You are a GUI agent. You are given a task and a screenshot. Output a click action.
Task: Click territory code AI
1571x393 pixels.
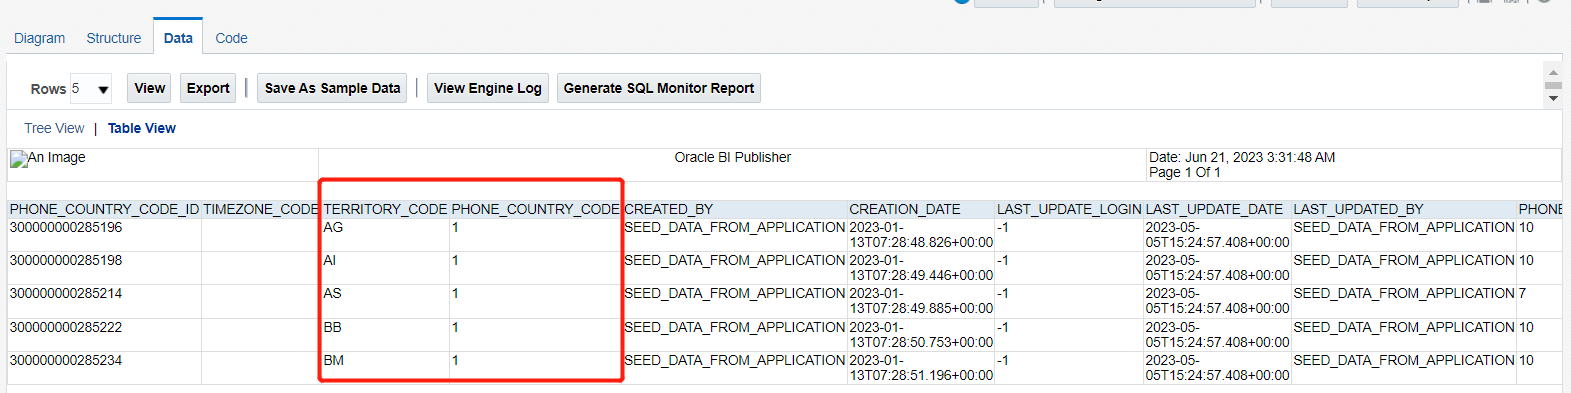[x=330, y=260]
